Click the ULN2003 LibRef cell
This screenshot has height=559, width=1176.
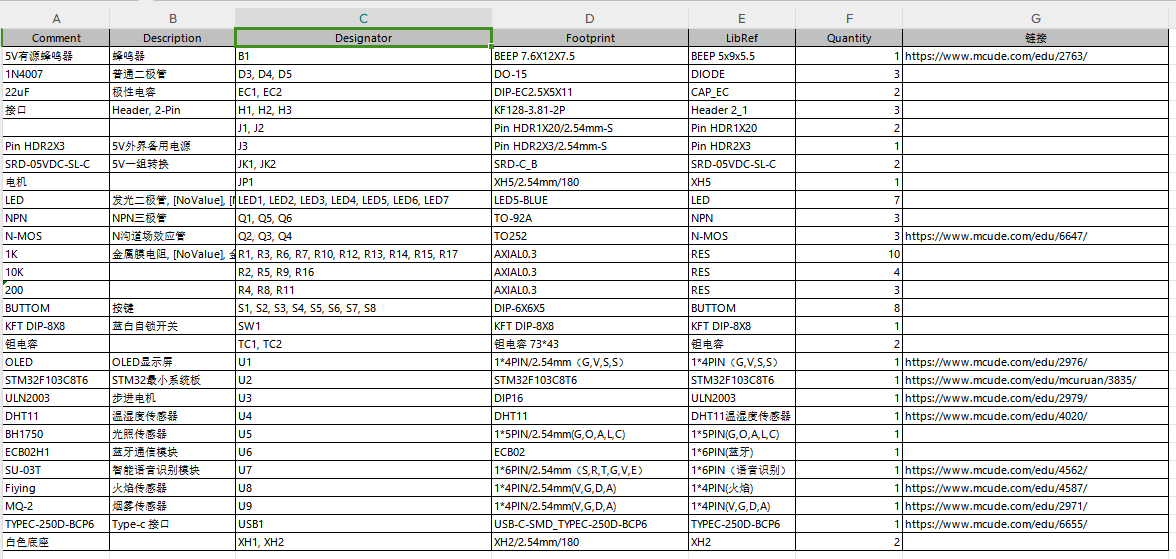716,398
